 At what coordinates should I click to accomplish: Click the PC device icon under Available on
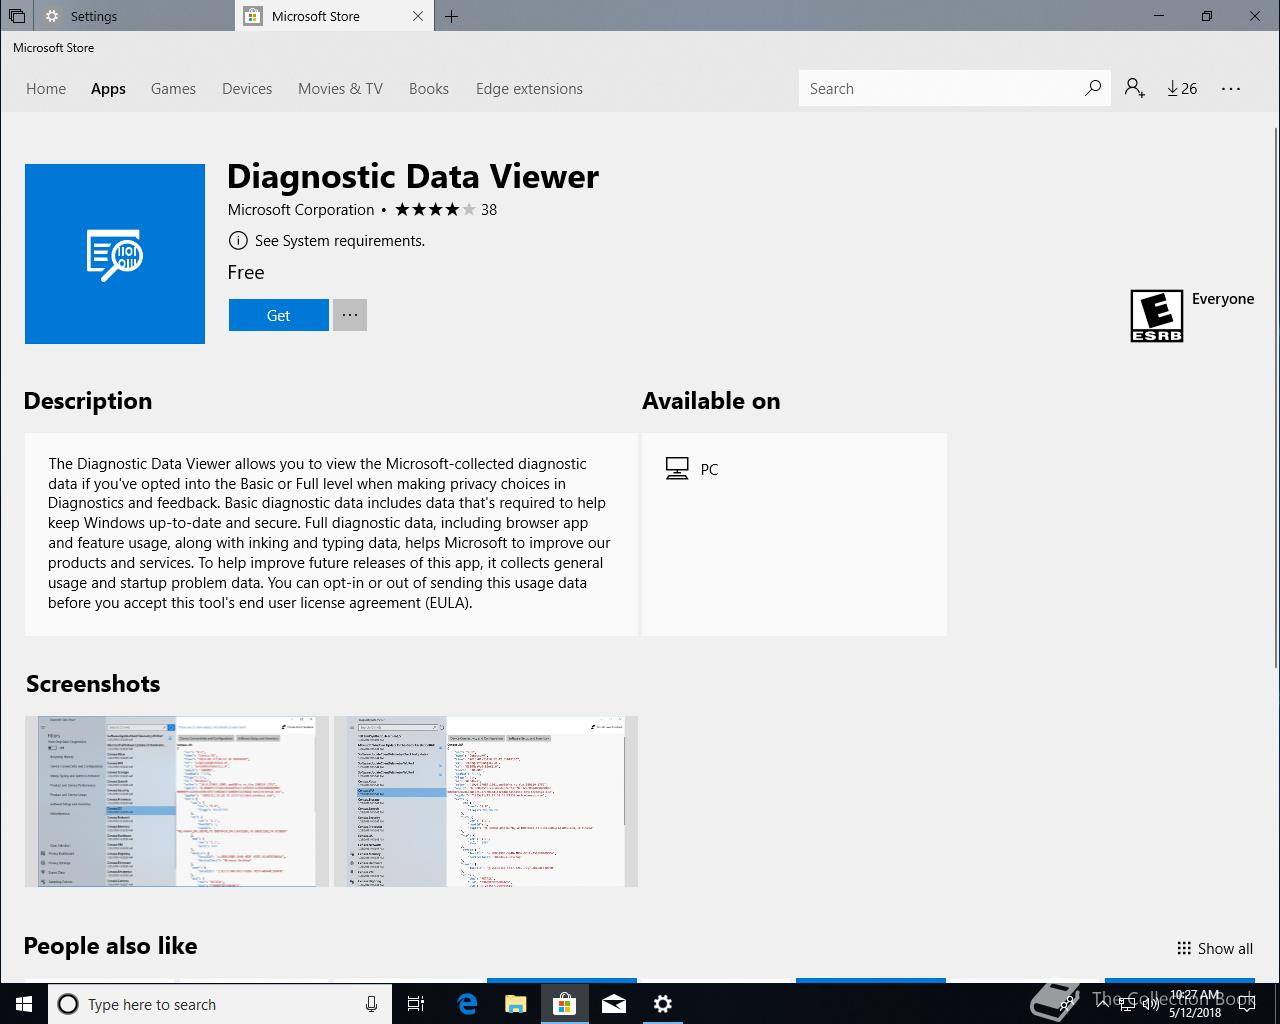[x=677, y=469]
